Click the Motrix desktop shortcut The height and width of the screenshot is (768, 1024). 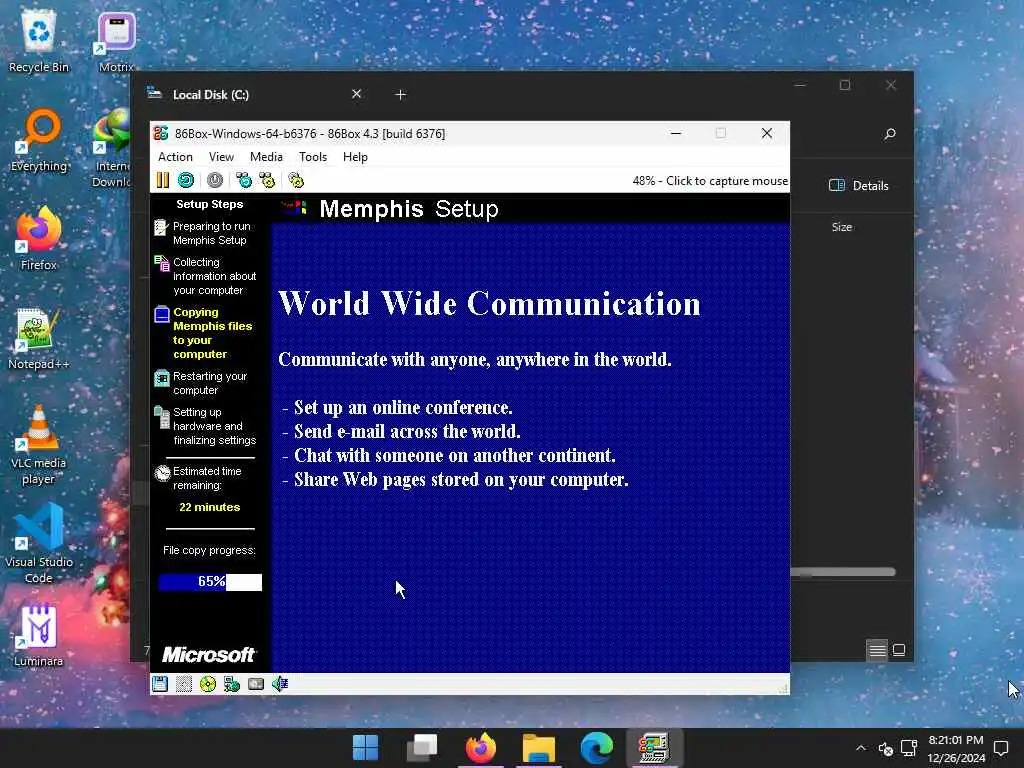pyautogui.click(x=116, y=42)
